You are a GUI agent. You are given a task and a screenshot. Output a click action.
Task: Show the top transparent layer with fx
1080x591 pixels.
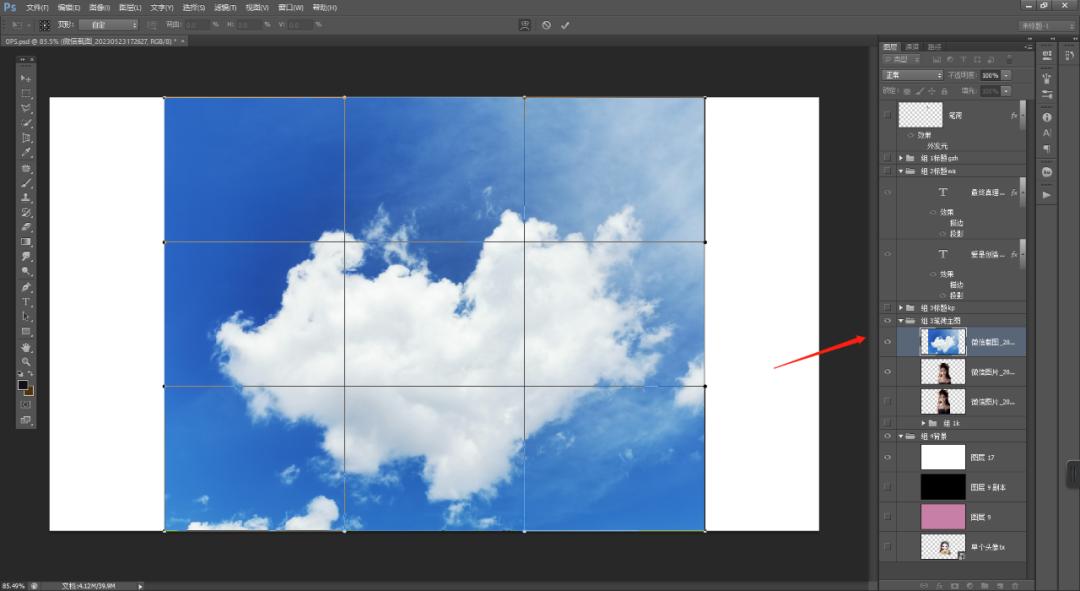(x=887, y=115)
